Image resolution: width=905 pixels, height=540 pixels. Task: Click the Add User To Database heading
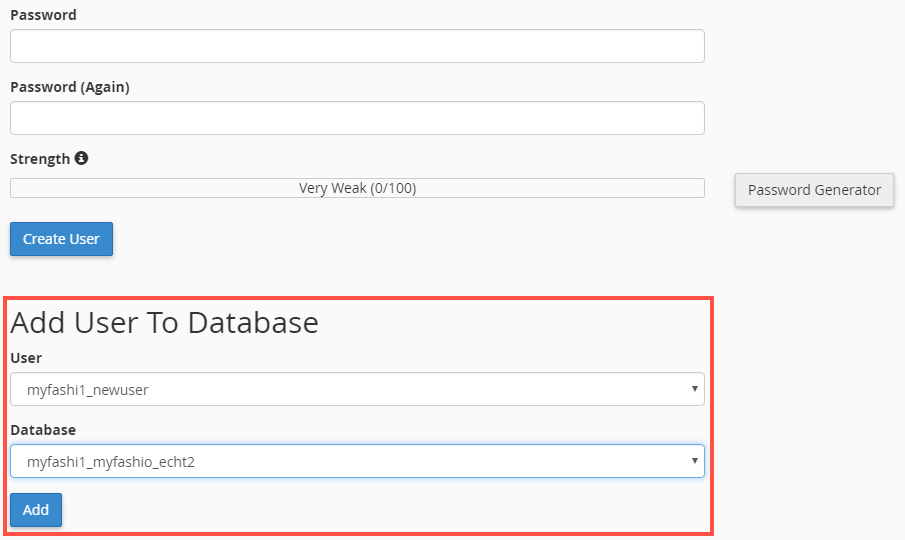coord(164,322)
